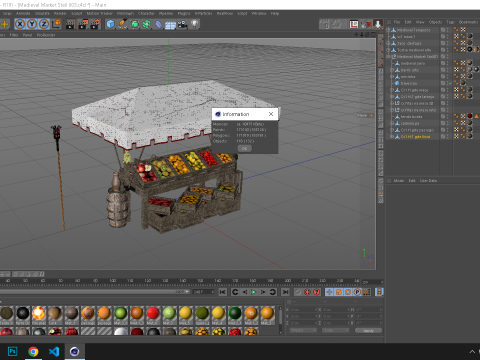Toggle the Autokeying red button

307,292
